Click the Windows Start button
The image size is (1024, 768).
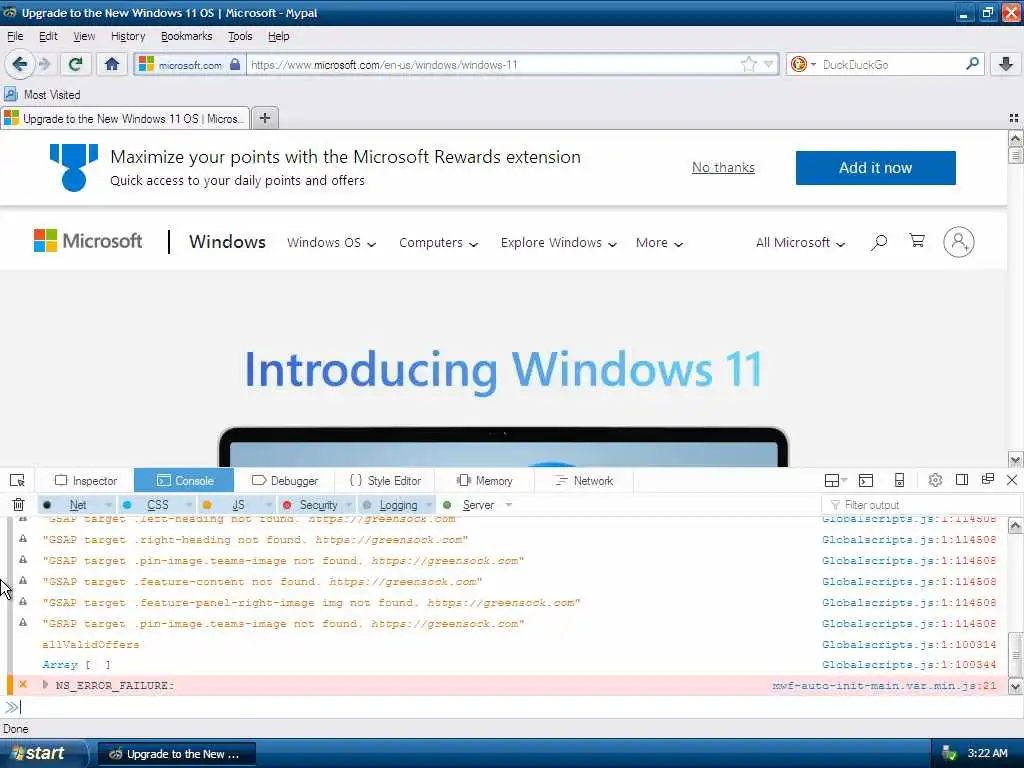pos(42,754)
